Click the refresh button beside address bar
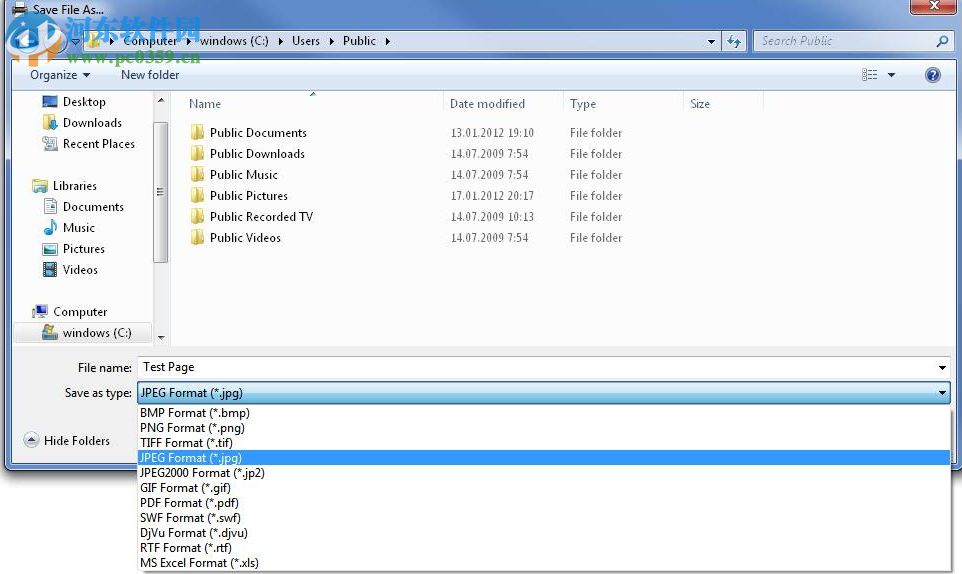 click(x=734, y=41)
